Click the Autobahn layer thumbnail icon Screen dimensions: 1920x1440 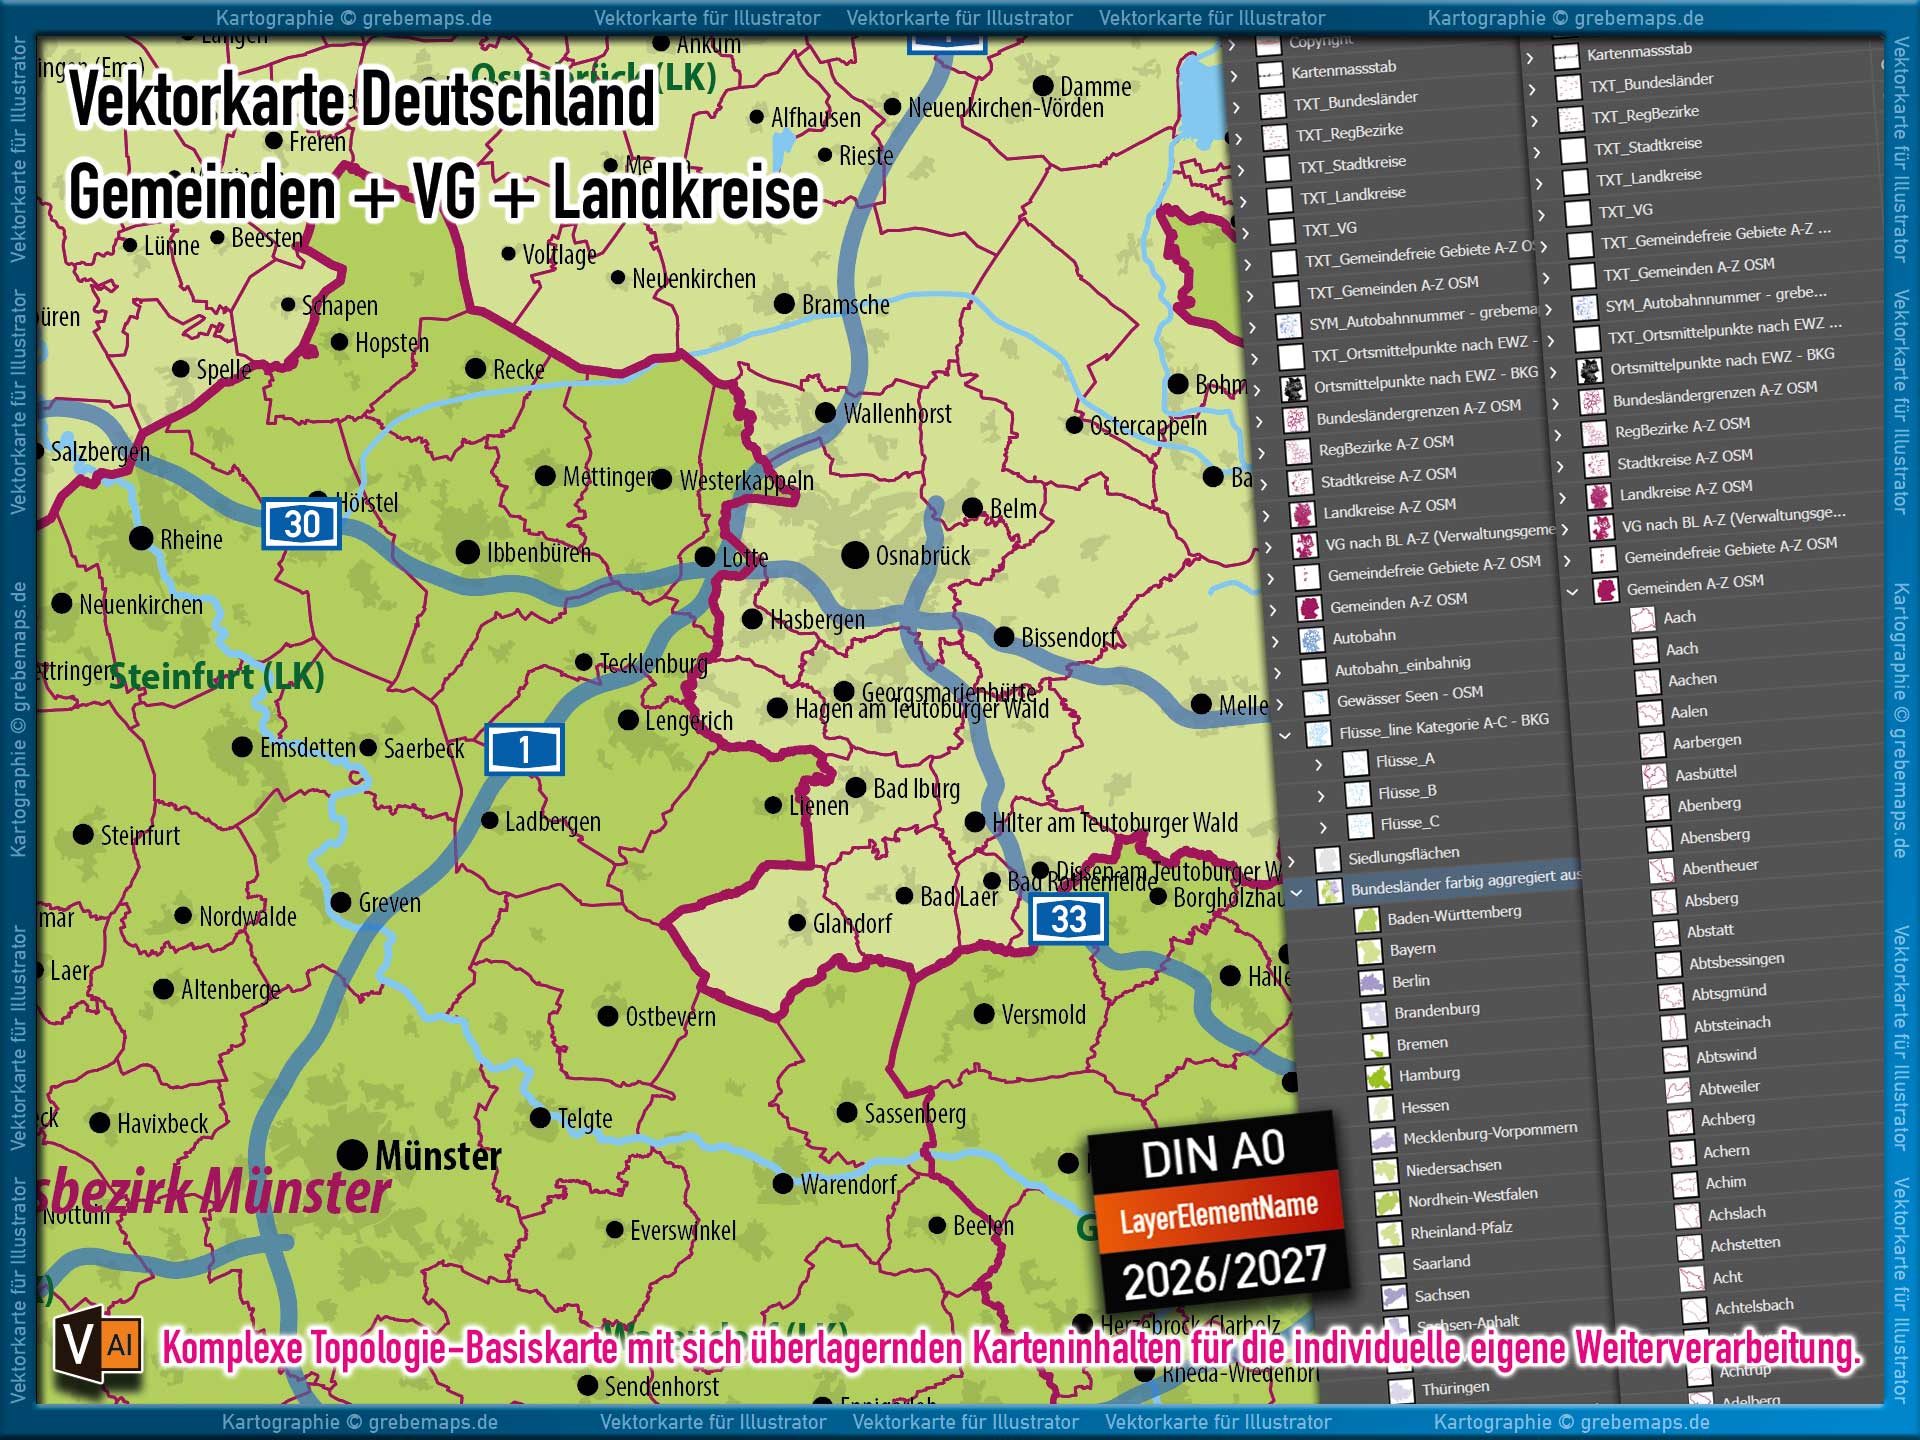point(1311,639)
